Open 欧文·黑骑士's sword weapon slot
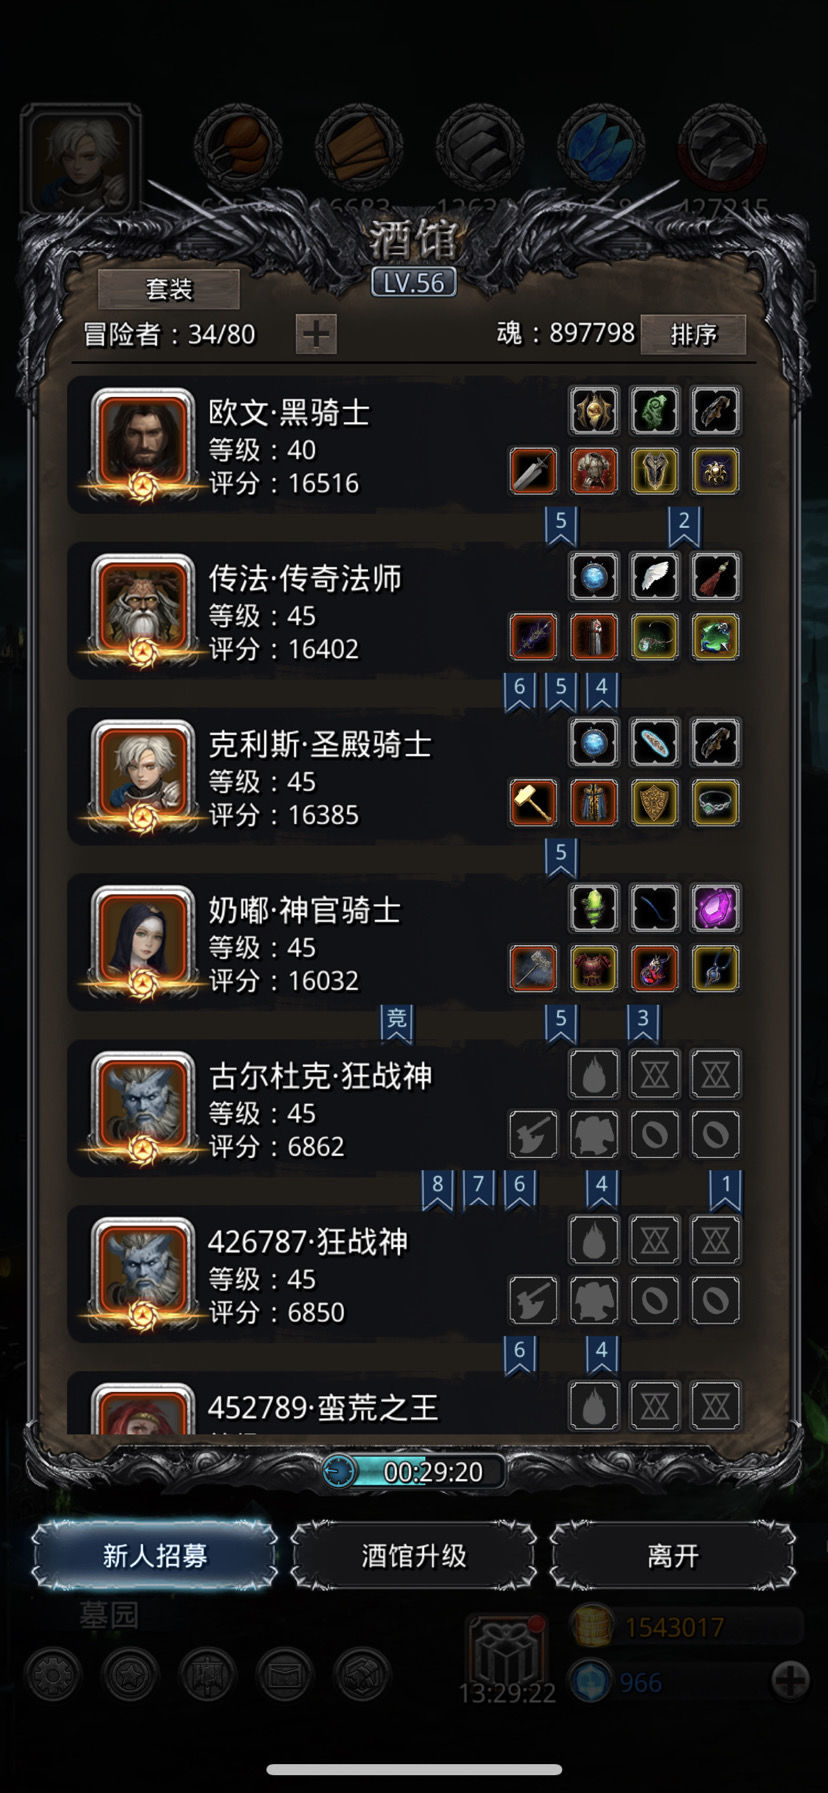The image size is (828, 1793). 533,471
